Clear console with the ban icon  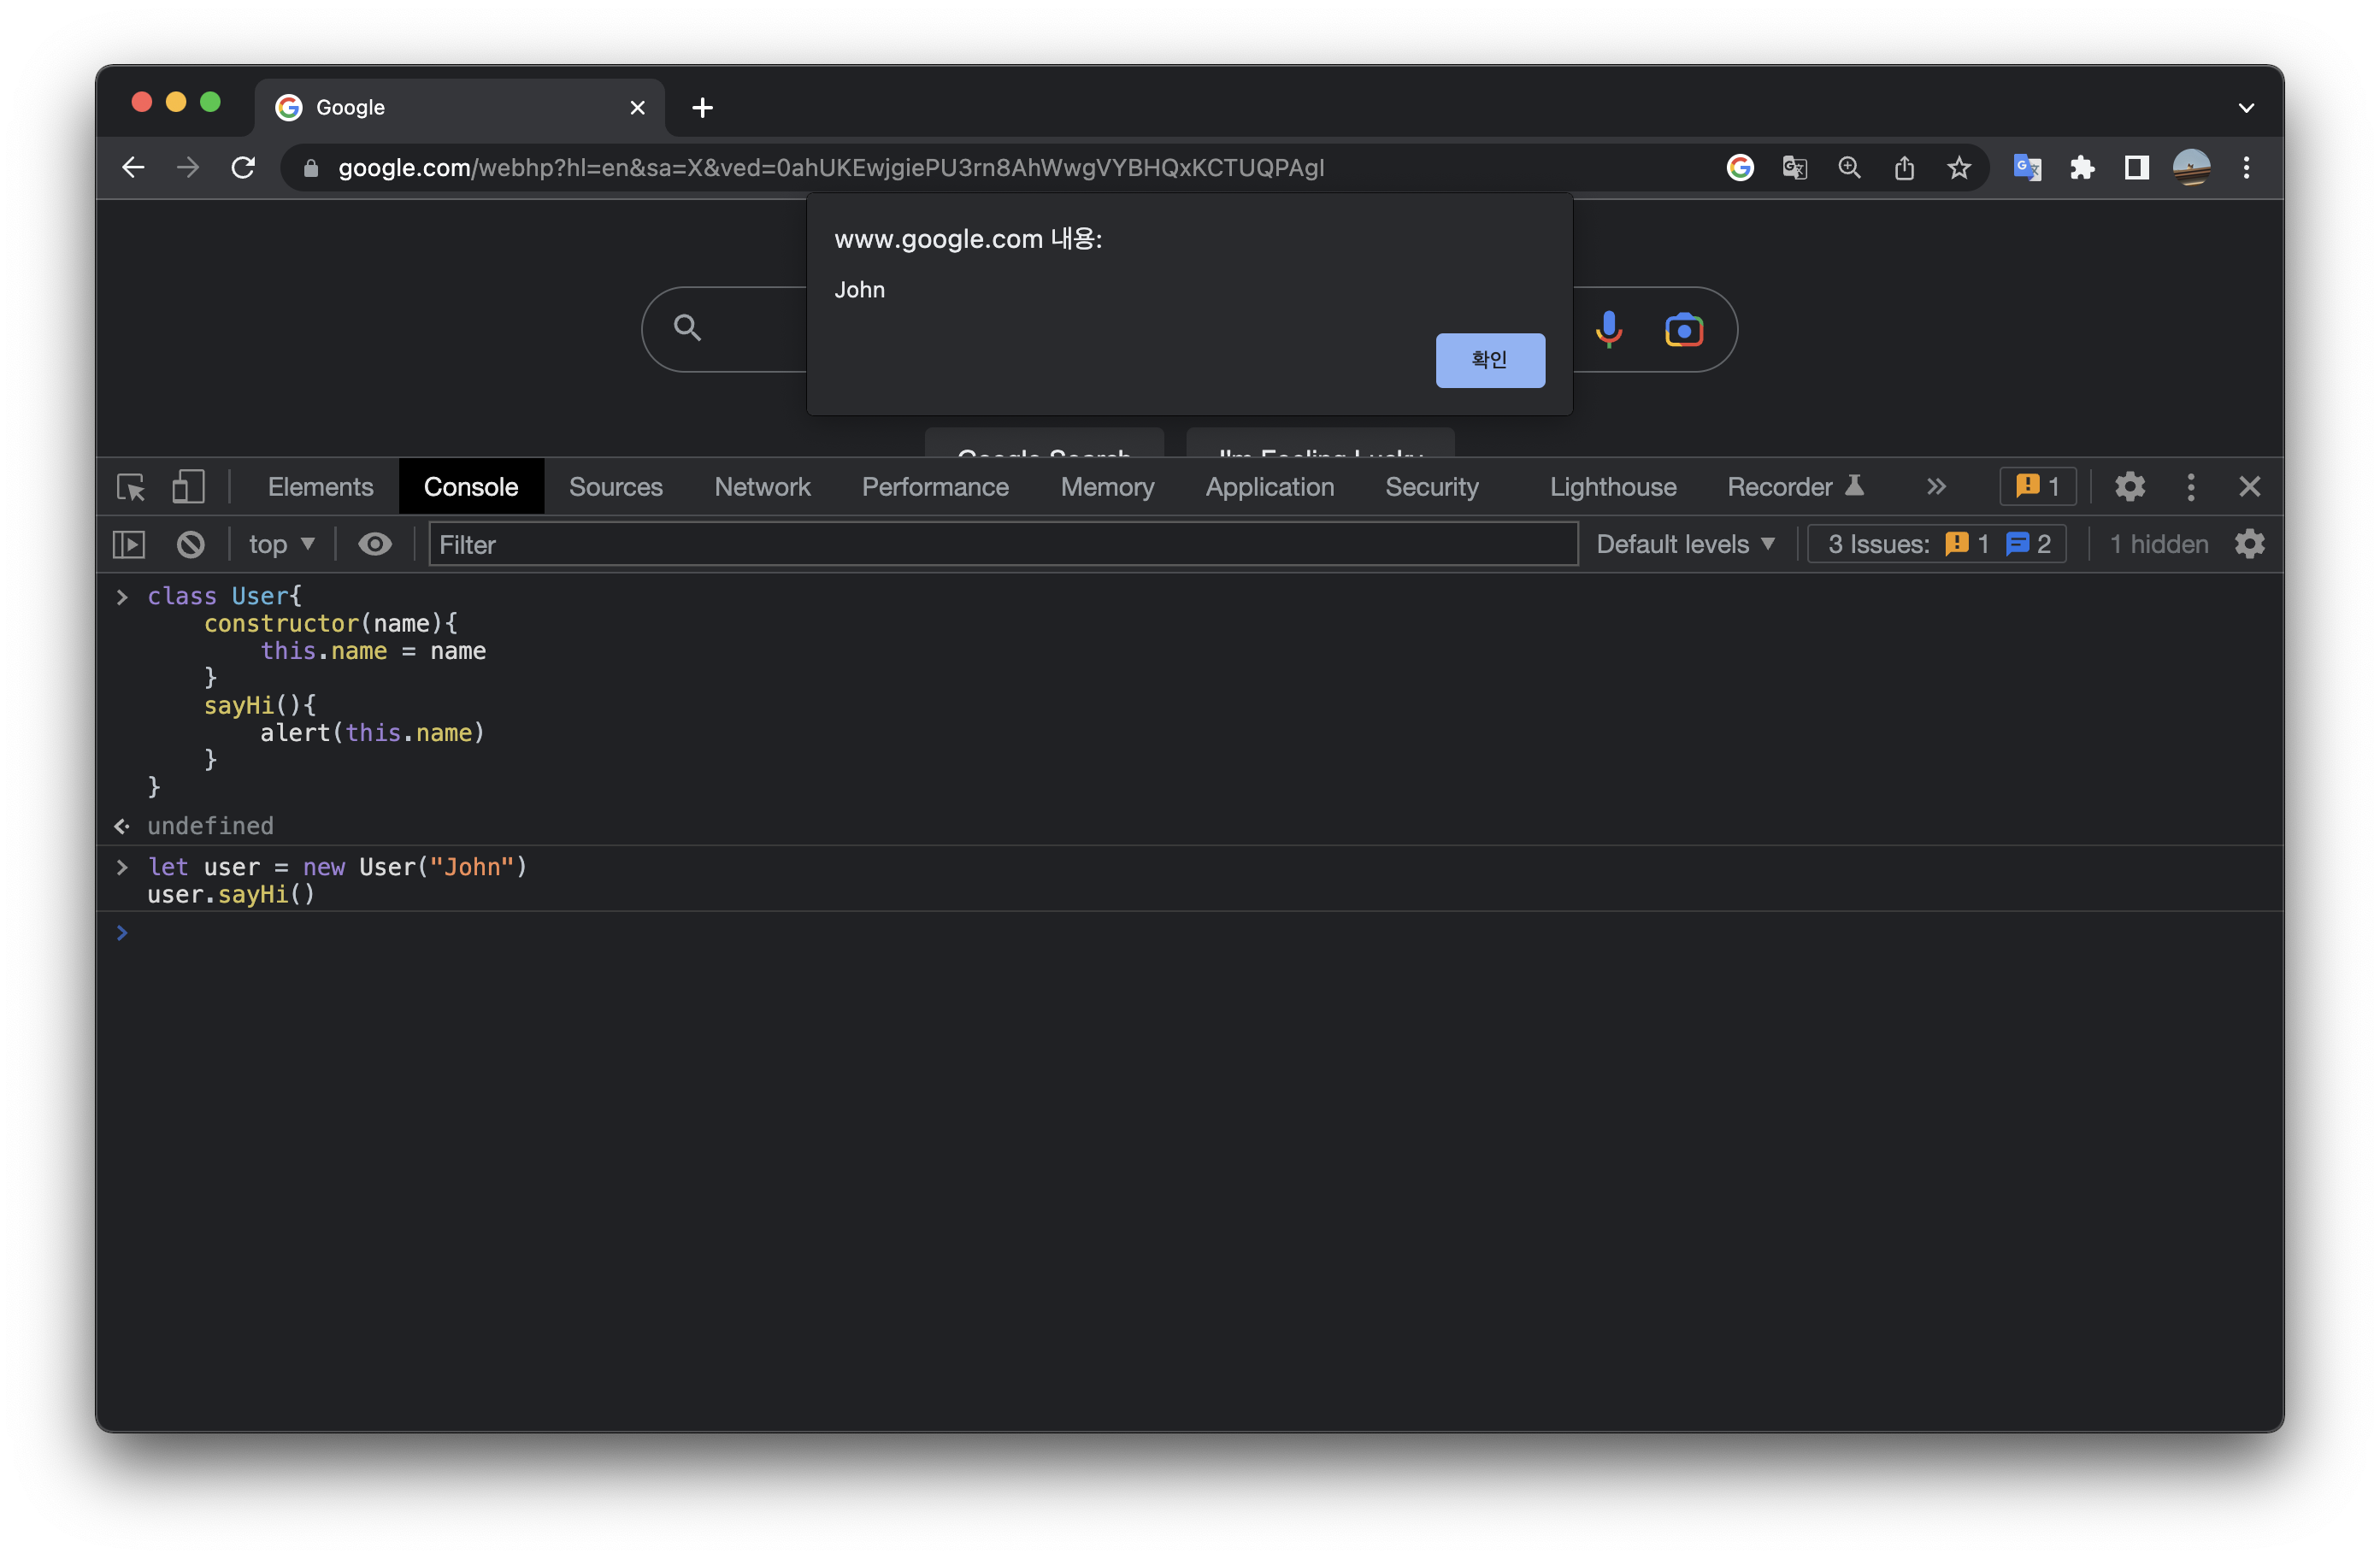coord(190,544)
